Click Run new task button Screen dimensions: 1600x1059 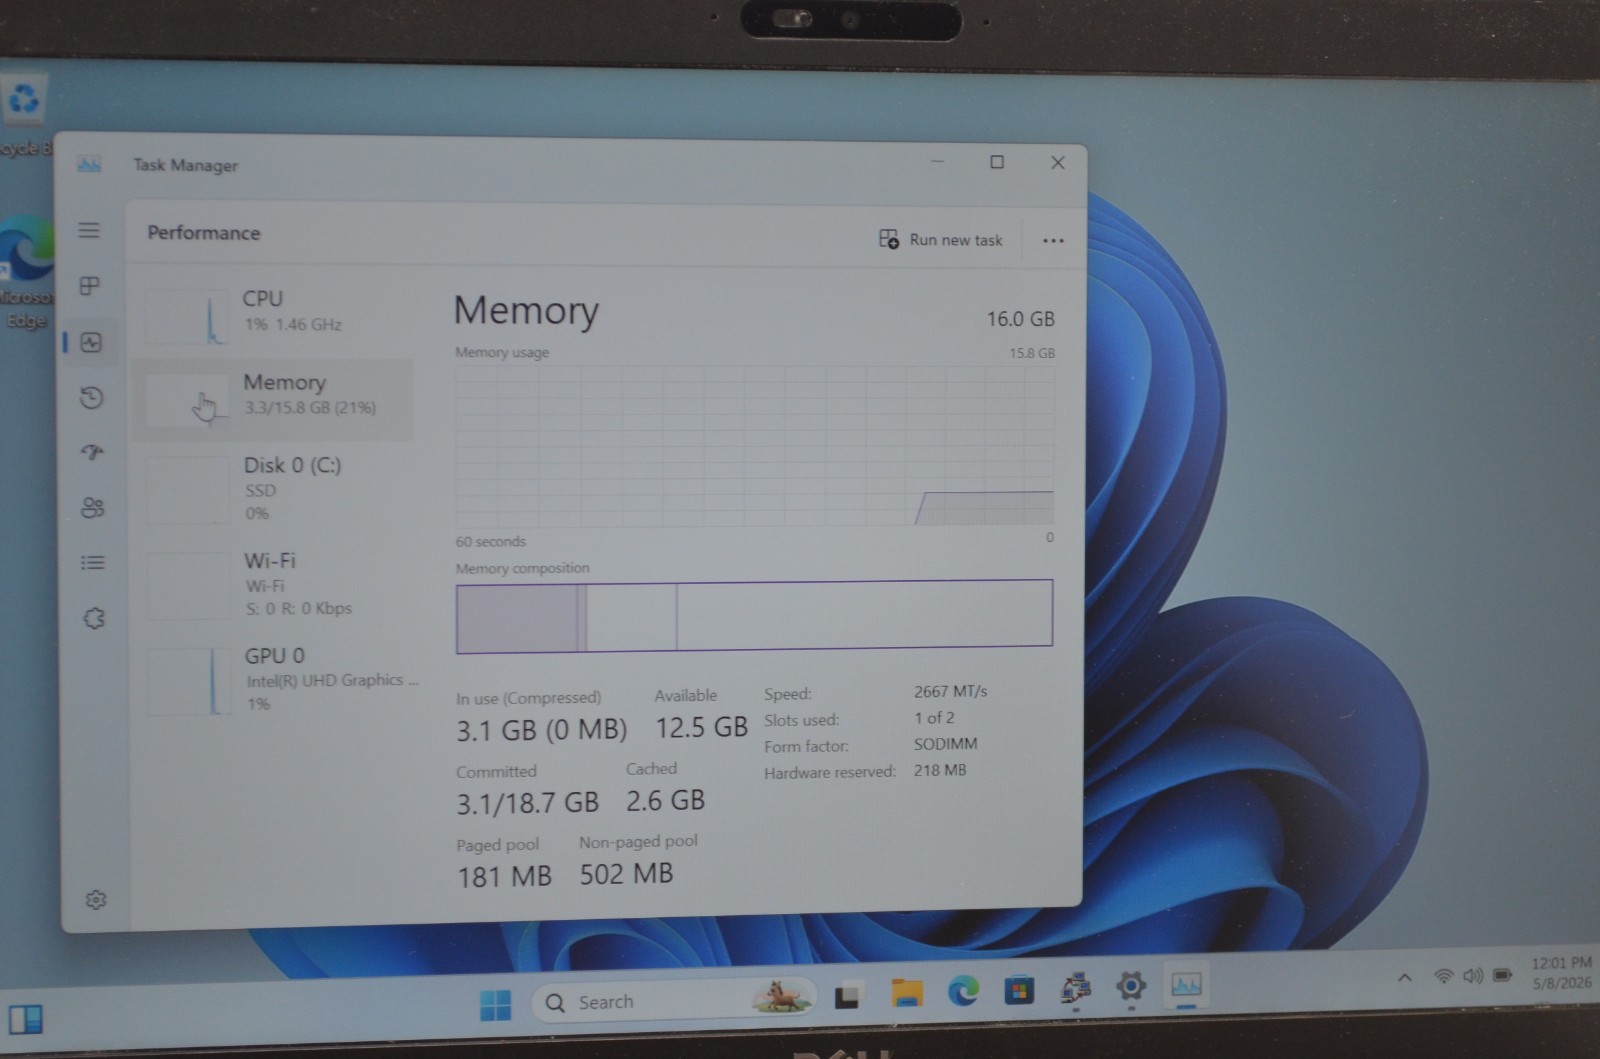tap(940, 240)
